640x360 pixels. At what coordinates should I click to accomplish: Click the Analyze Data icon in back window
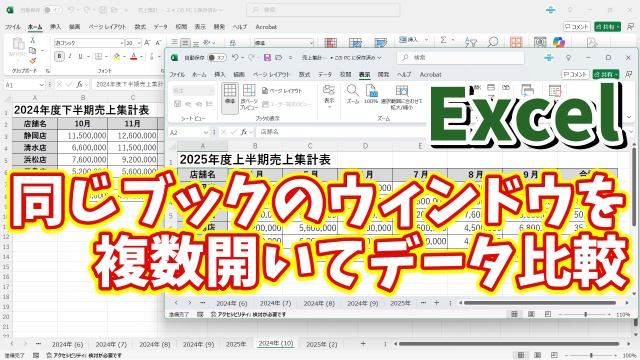[x=540, y=42]
